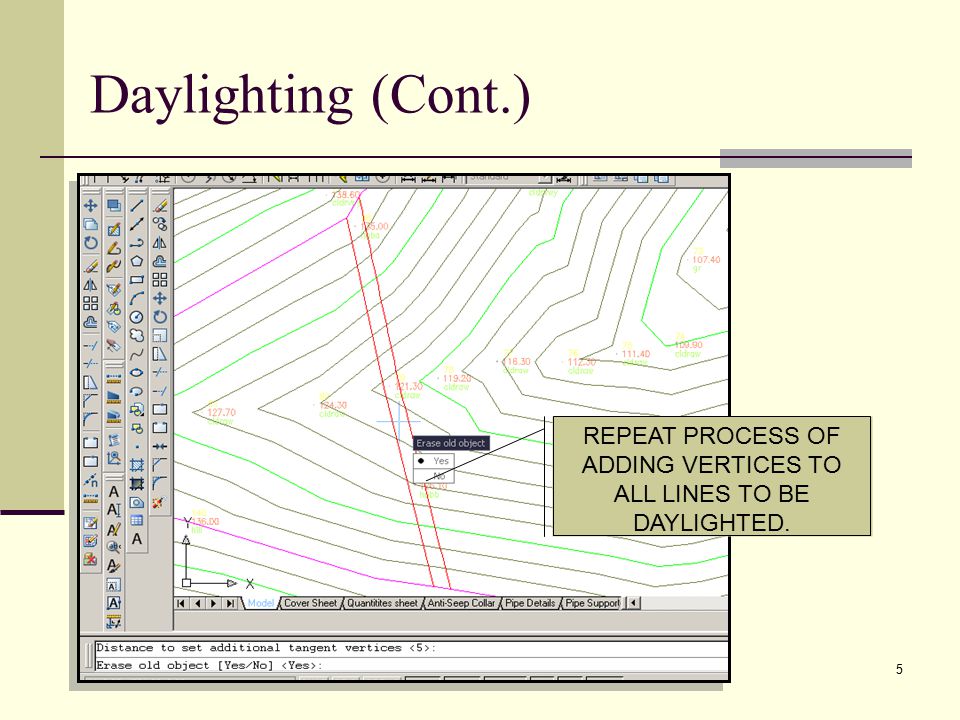The width and height of the screenshot is (960, 720).
Task: Select the circular Copy objects tool
Action: pos(160,224)
